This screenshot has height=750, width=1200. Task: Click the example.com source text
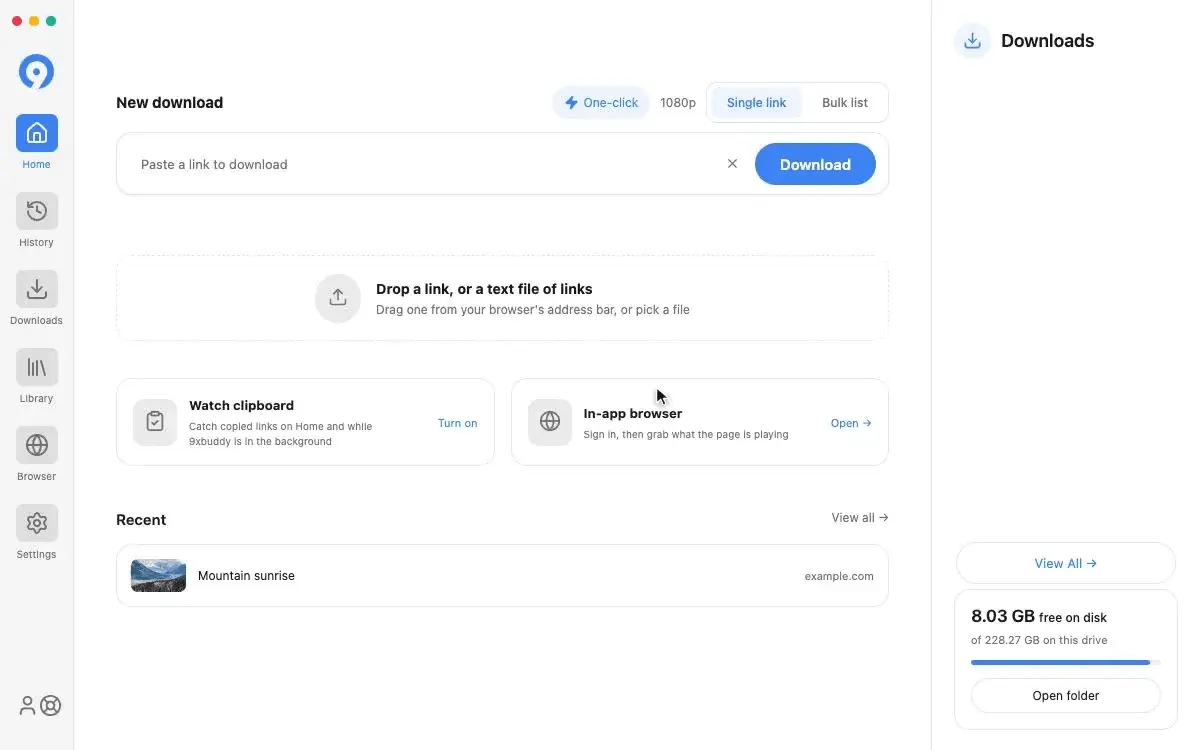pyautogui.click(x=839, y=576)
